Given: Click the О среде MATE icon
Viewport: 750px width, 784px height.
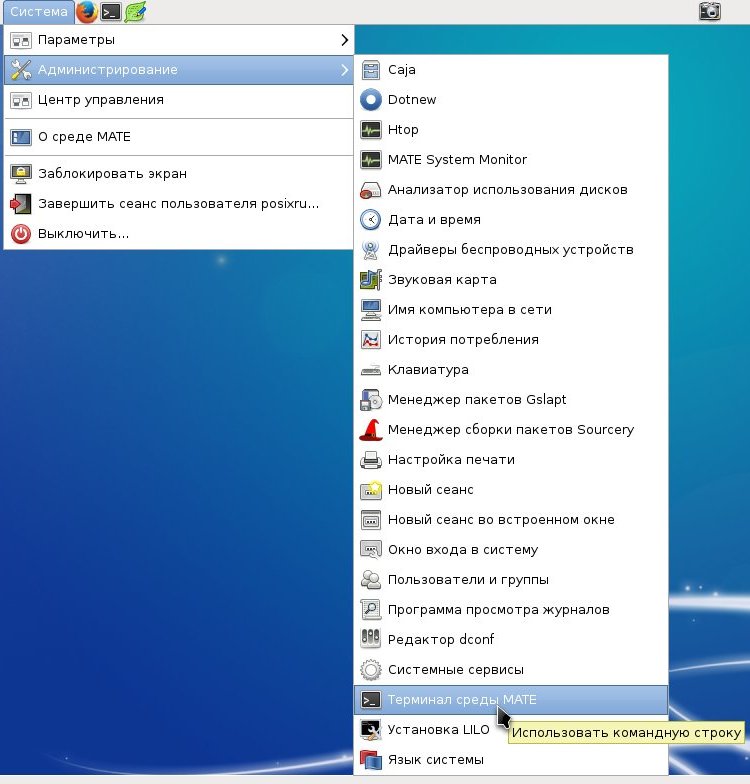Looking at the screenshot, I should [x=20, y=136].
